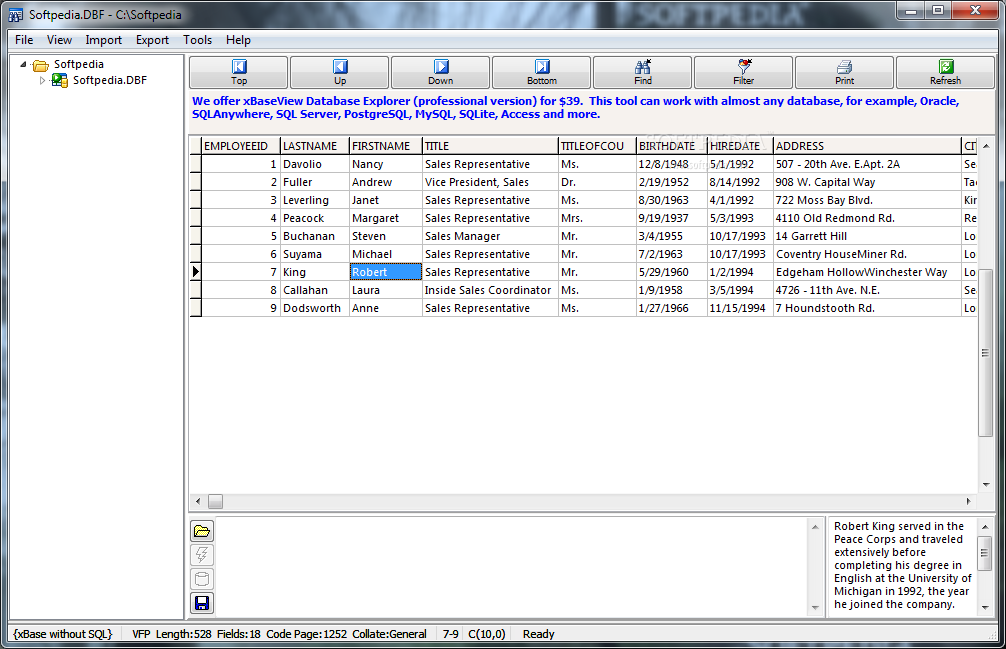This screenshot has height=649, width=1006.
Task: Select the Inside Sales Coordinator cell
Action: pos(490,290)
